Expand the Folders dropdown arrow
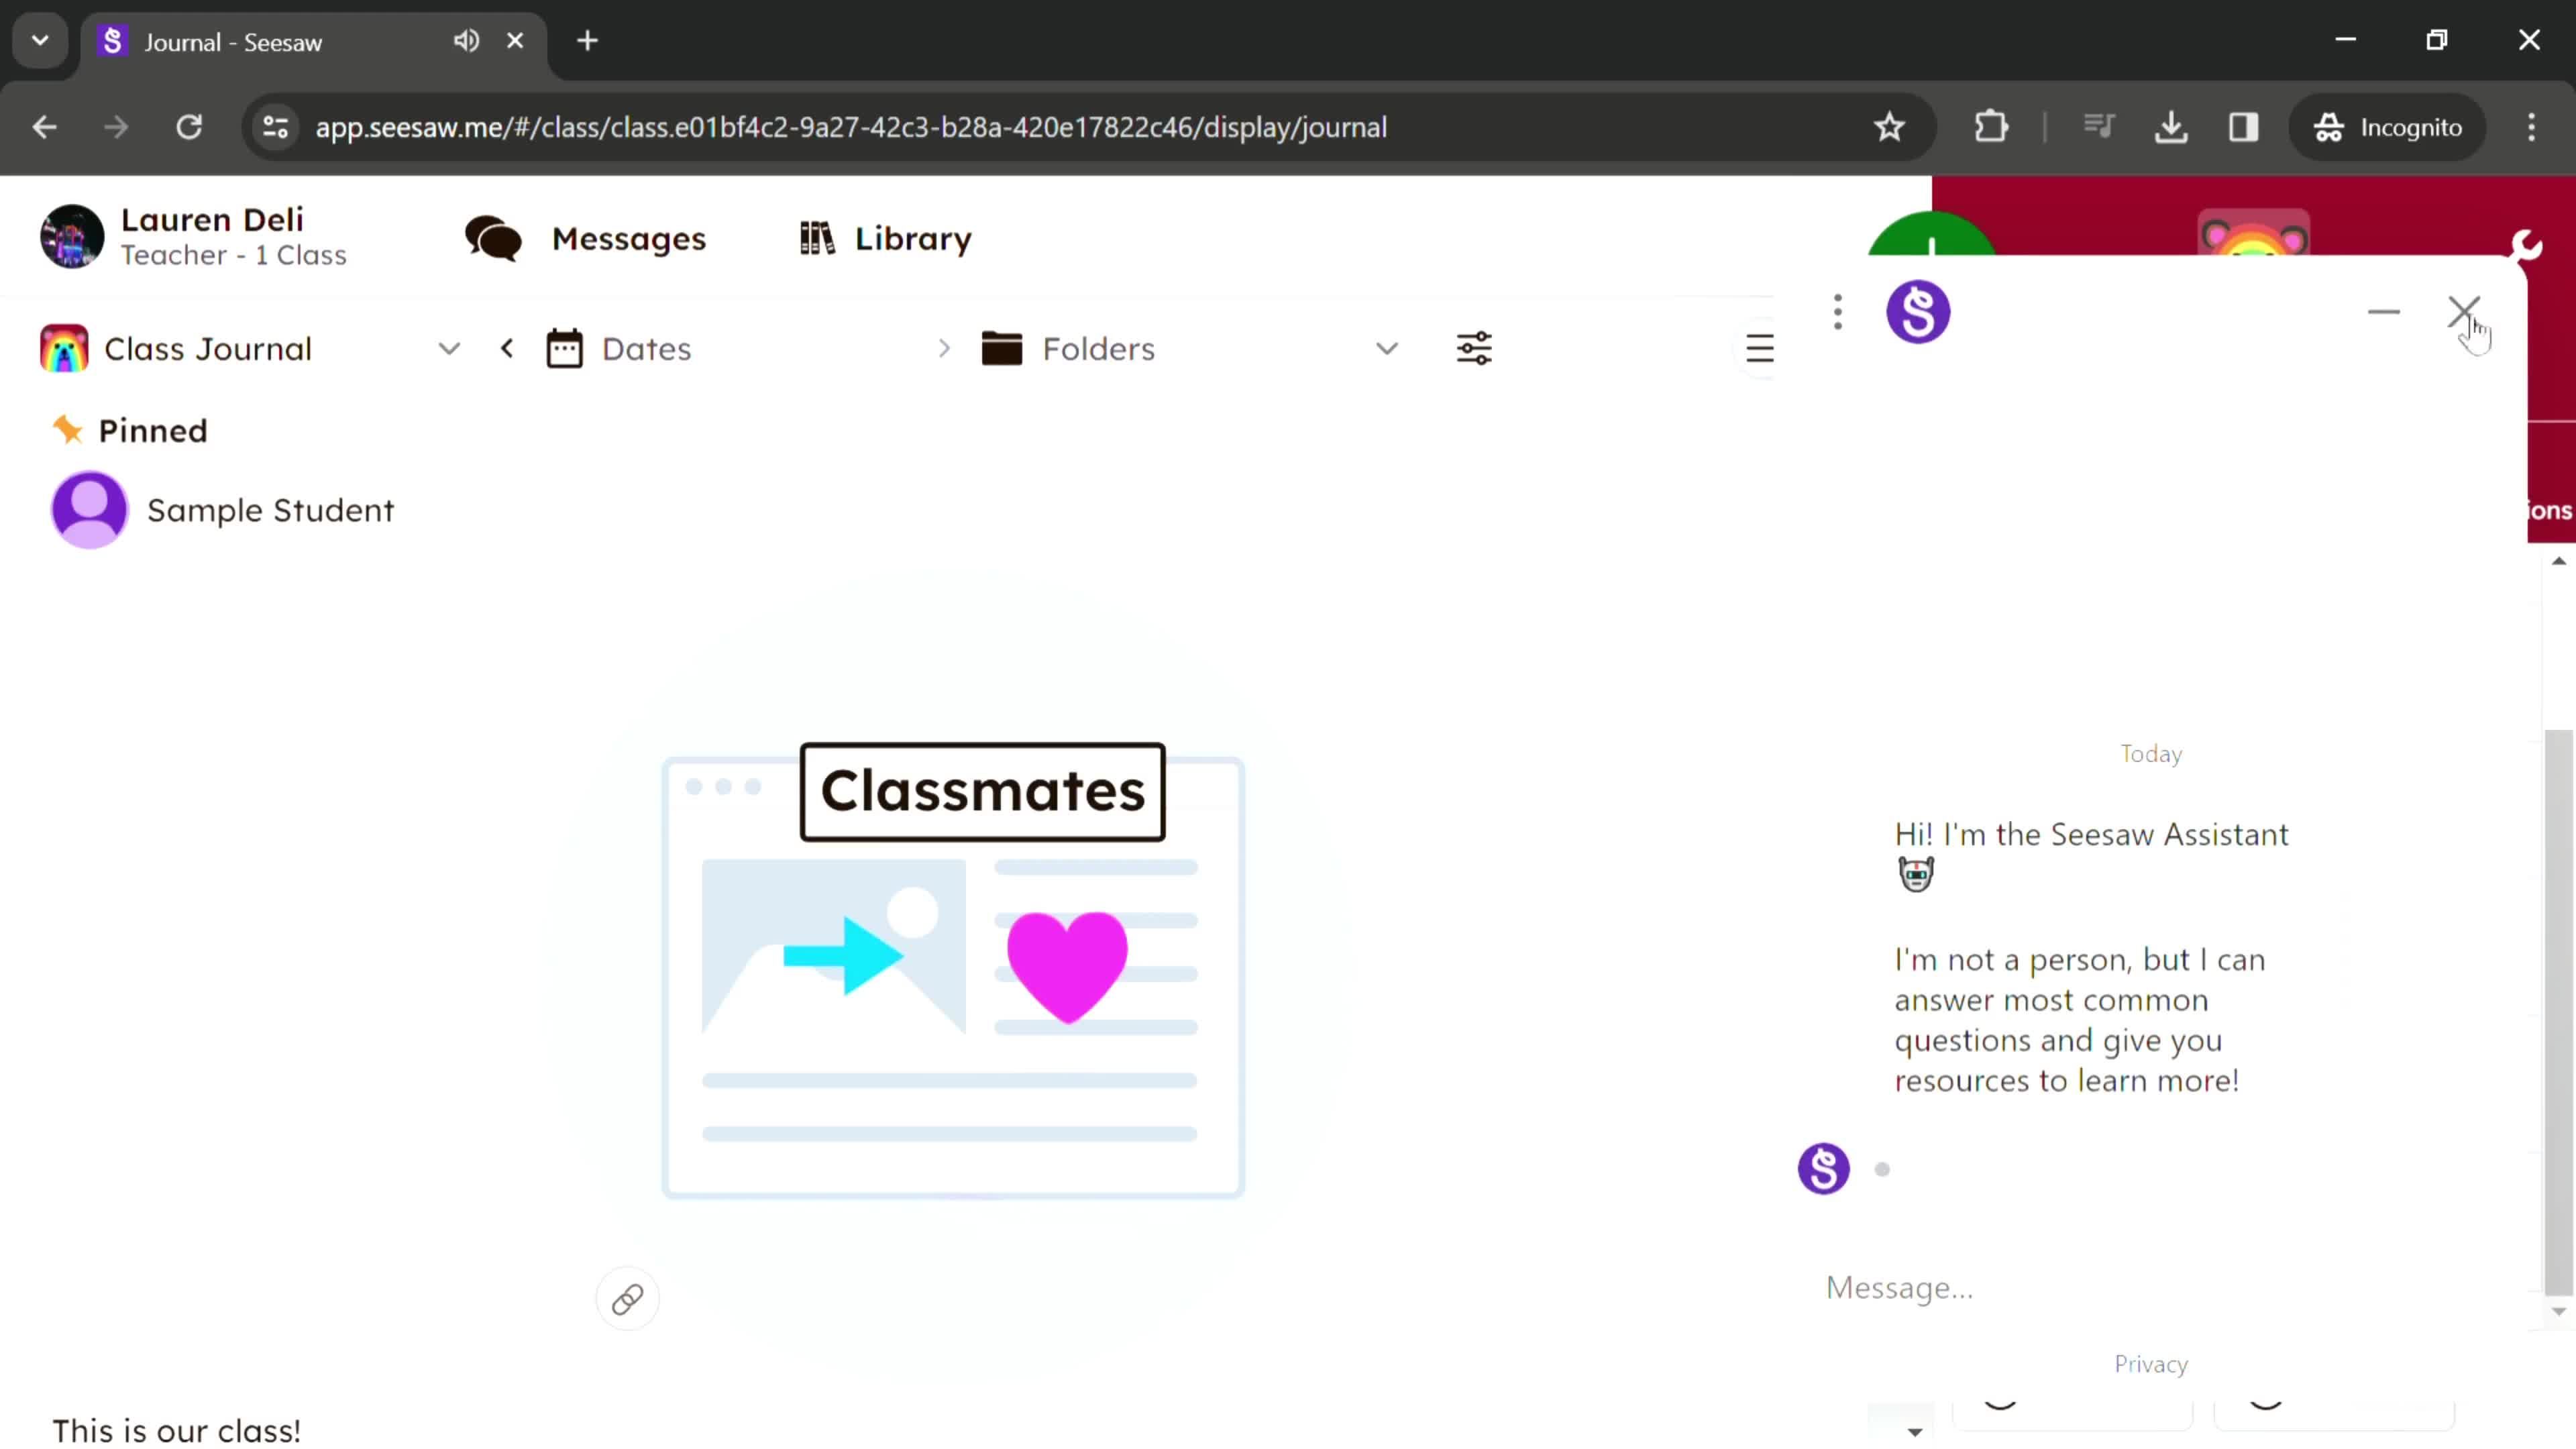 pos(1386,349)
